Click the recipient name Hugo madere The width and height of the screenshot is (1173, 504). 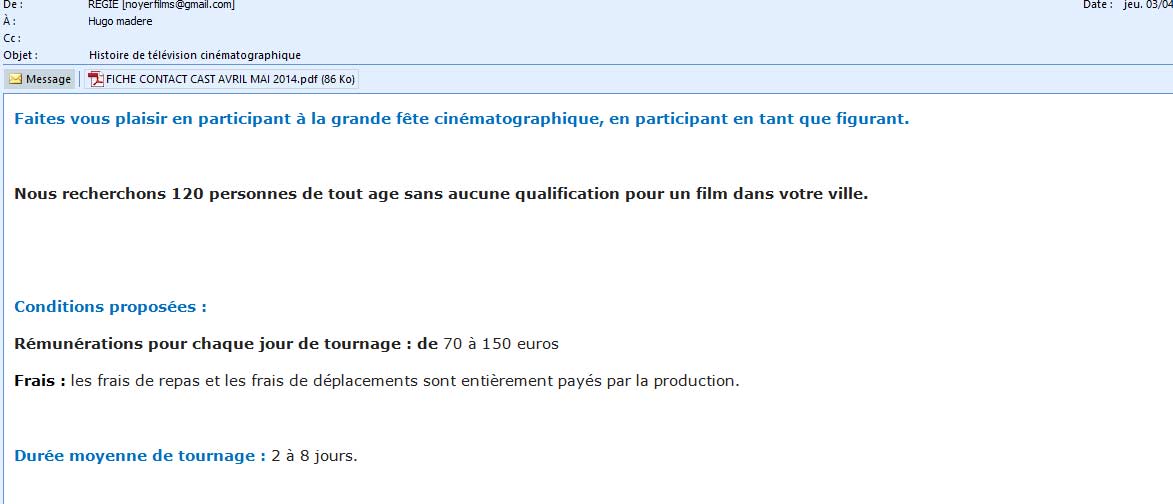(x=120, y=21)
